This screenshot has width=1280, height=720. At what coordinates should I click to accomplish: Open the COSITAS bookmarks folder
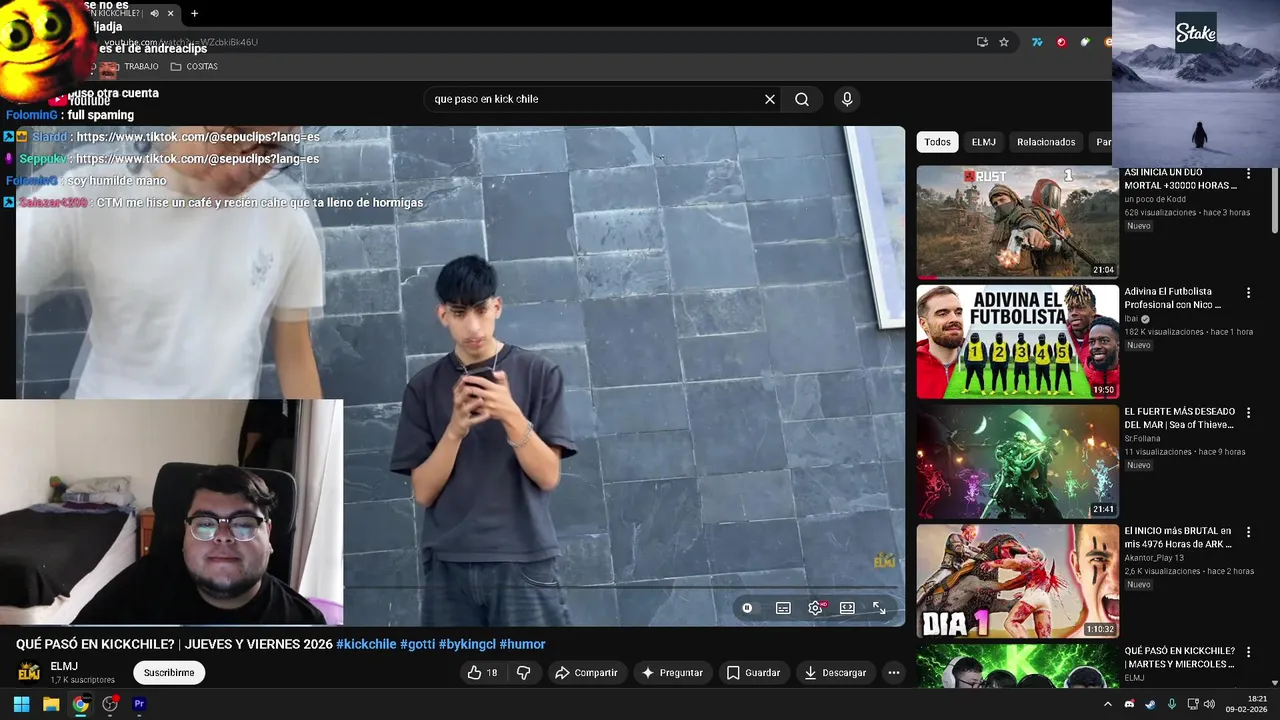pos(194,67)
